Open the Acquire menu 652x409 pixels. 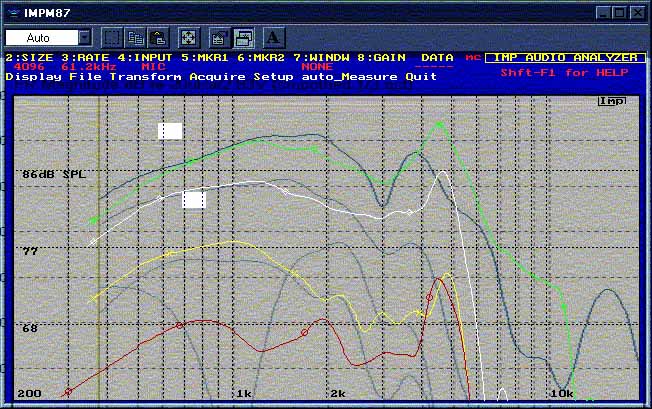(217, 77)
